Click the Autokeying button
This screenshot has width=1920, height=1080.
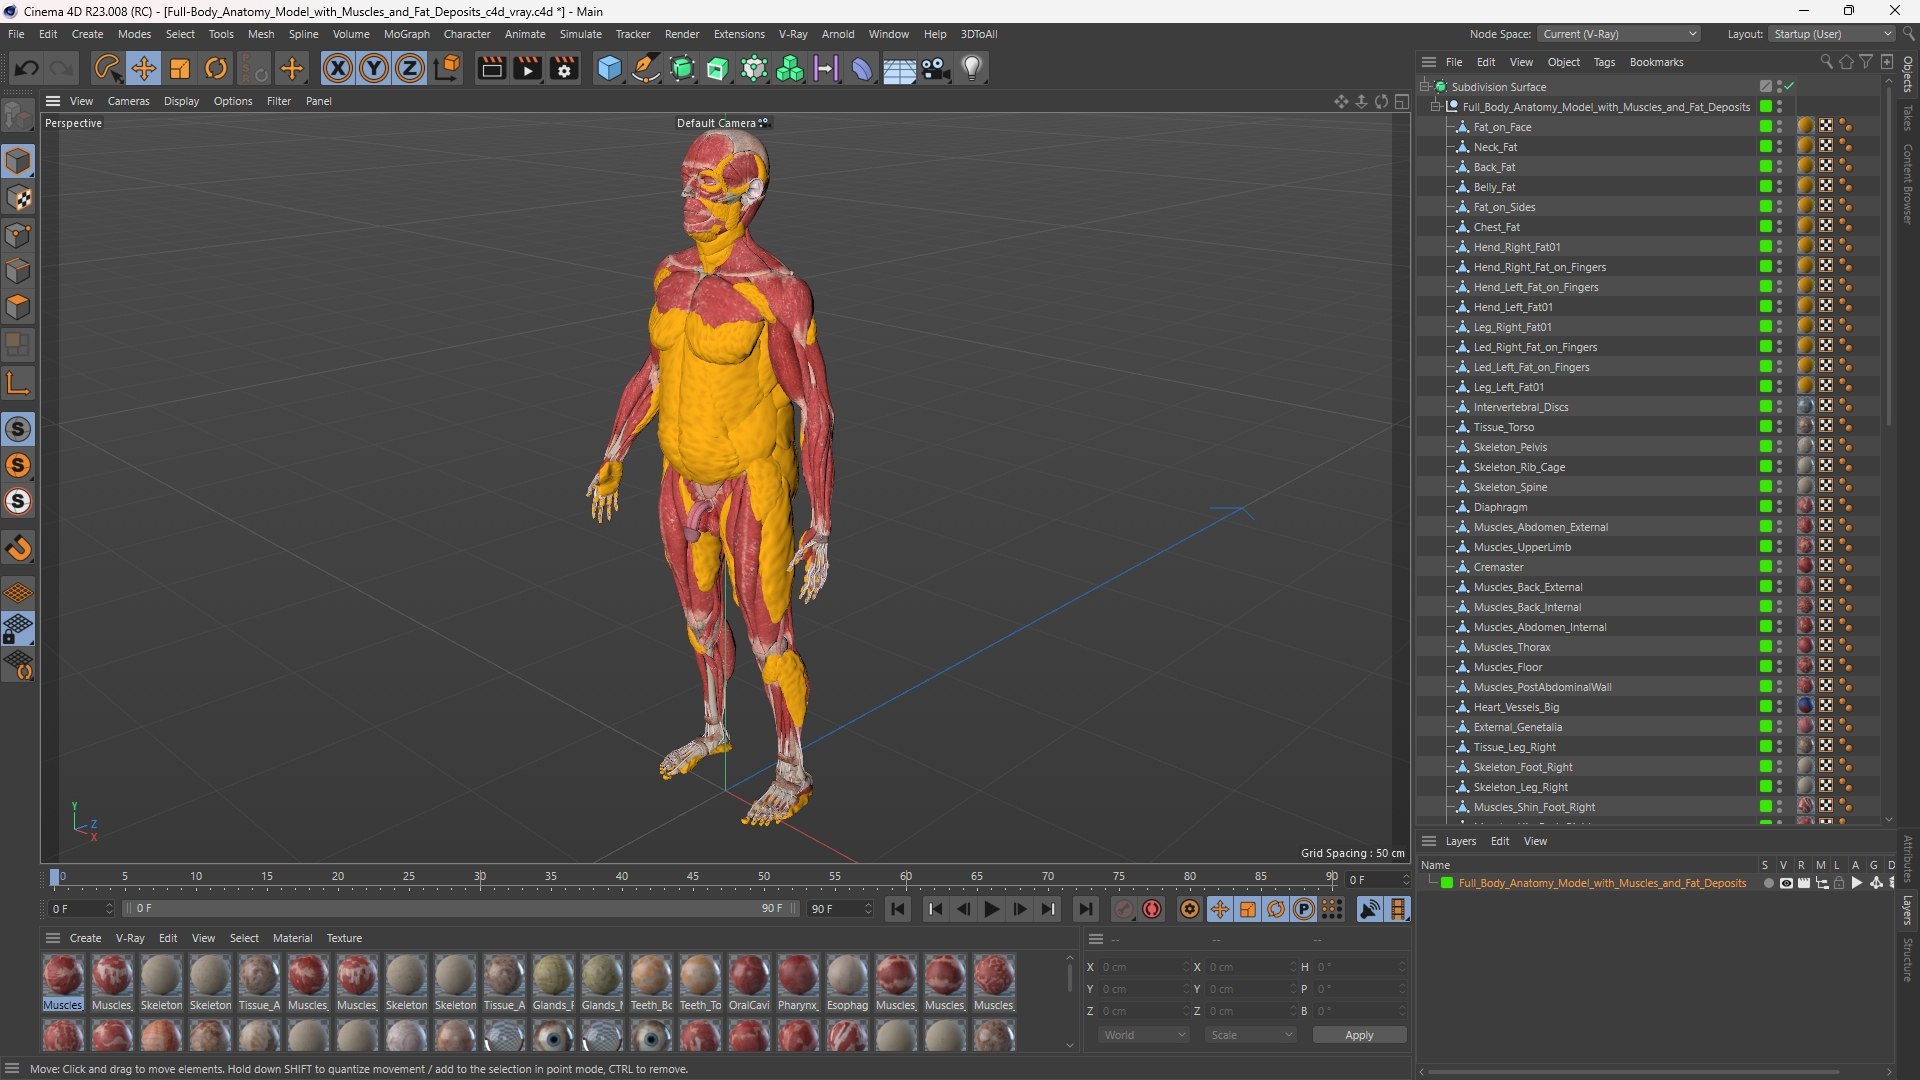1152,909
